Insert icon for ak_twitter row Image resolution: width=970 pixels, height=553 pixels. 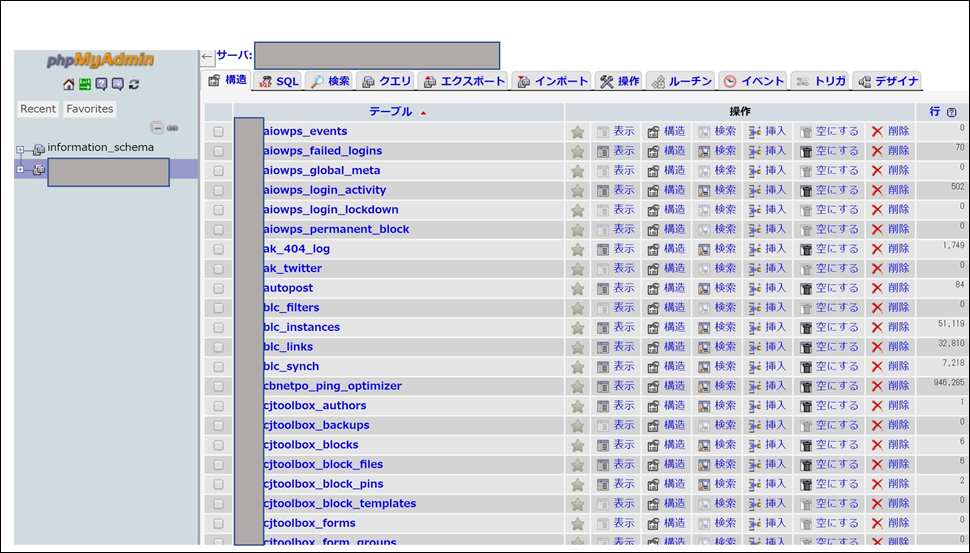click(x=755, y=269)
